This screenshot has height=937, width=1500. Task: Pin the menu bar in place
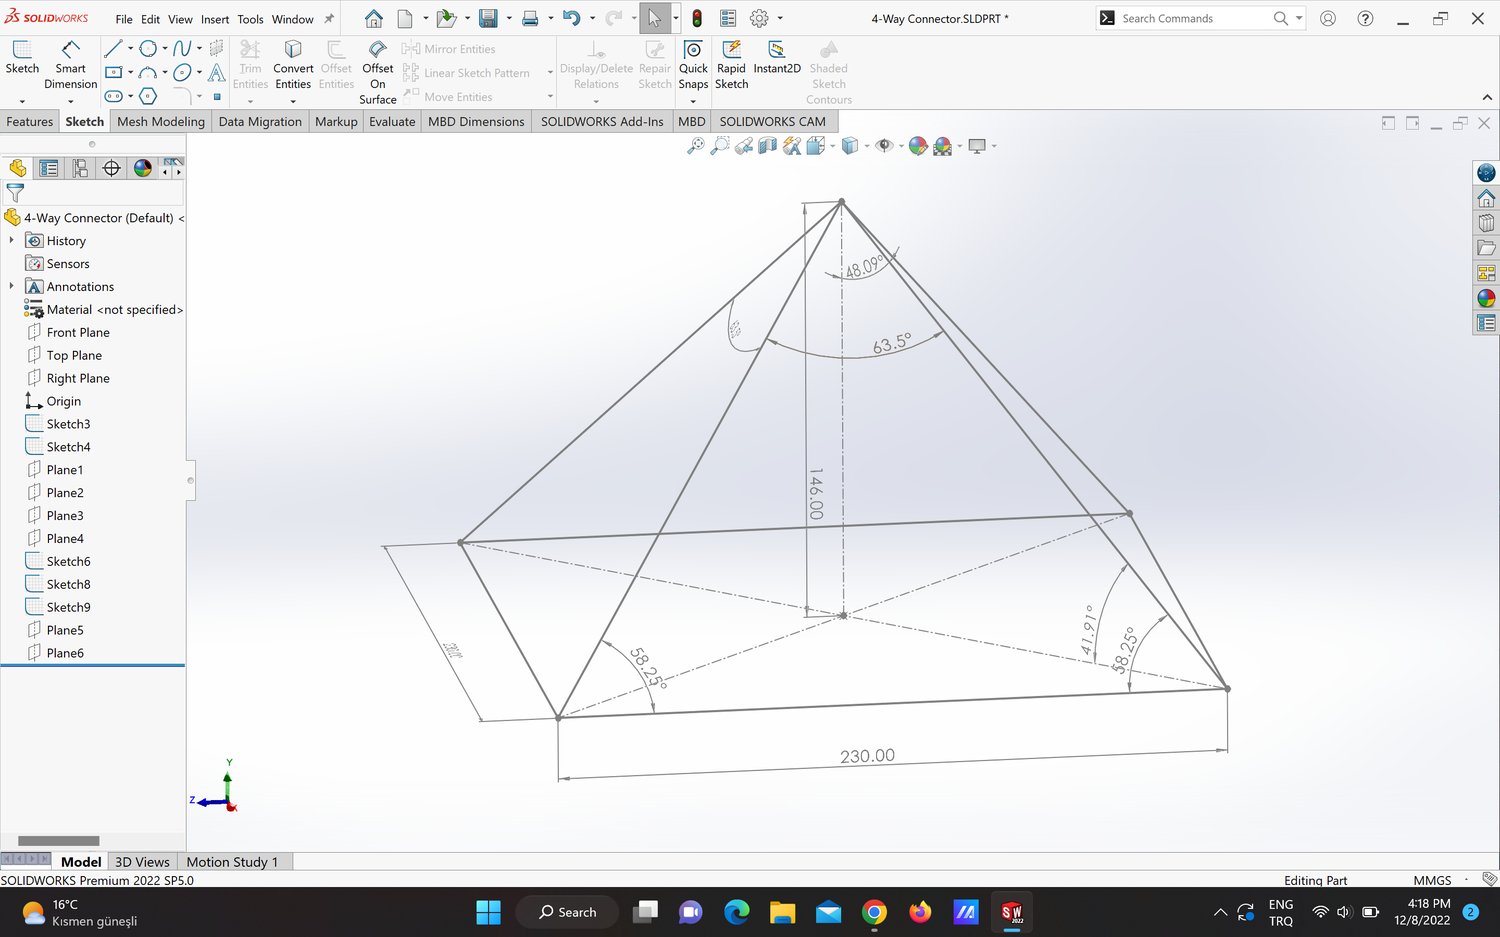(x=329, y=19)
